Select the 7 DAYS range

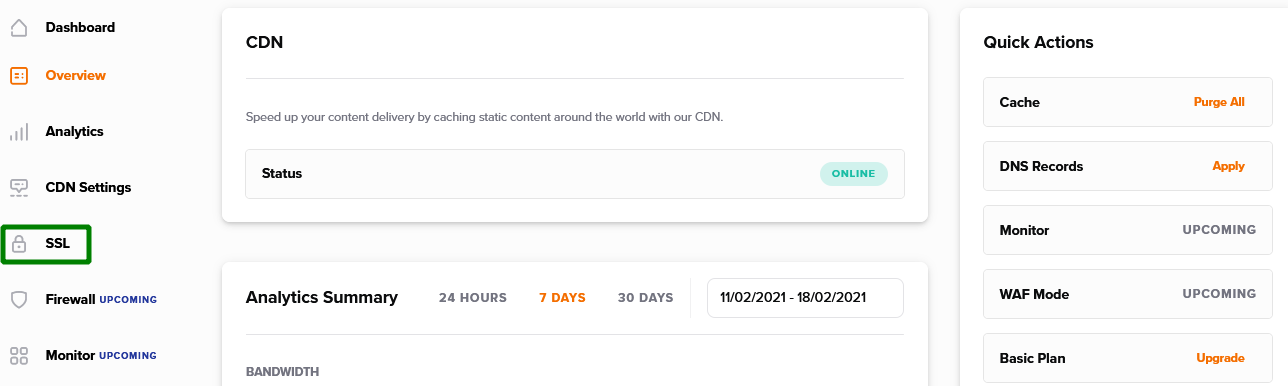[x=562, y=298]
